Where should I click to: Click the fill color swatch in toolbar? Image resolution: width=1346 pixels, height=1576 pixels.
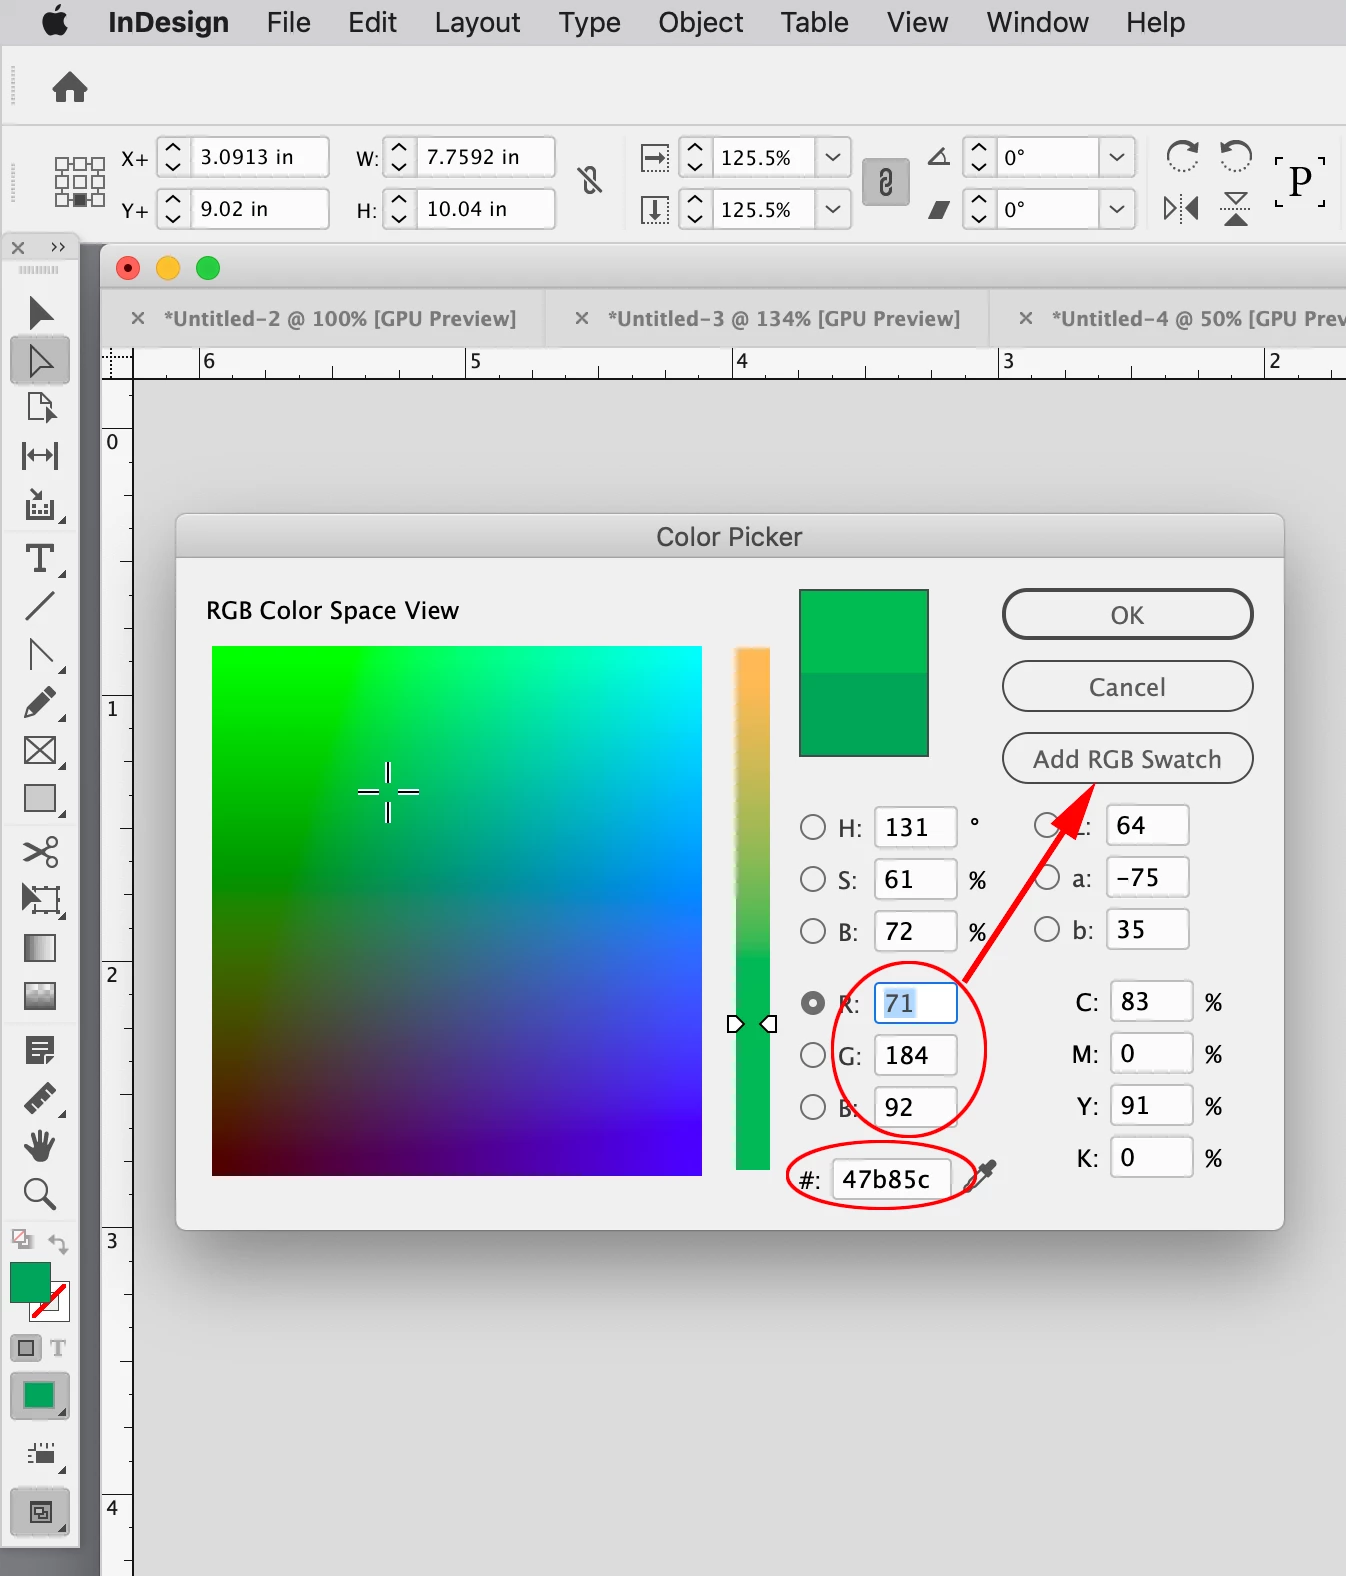pyautogui.click(x=30, y=1283)
